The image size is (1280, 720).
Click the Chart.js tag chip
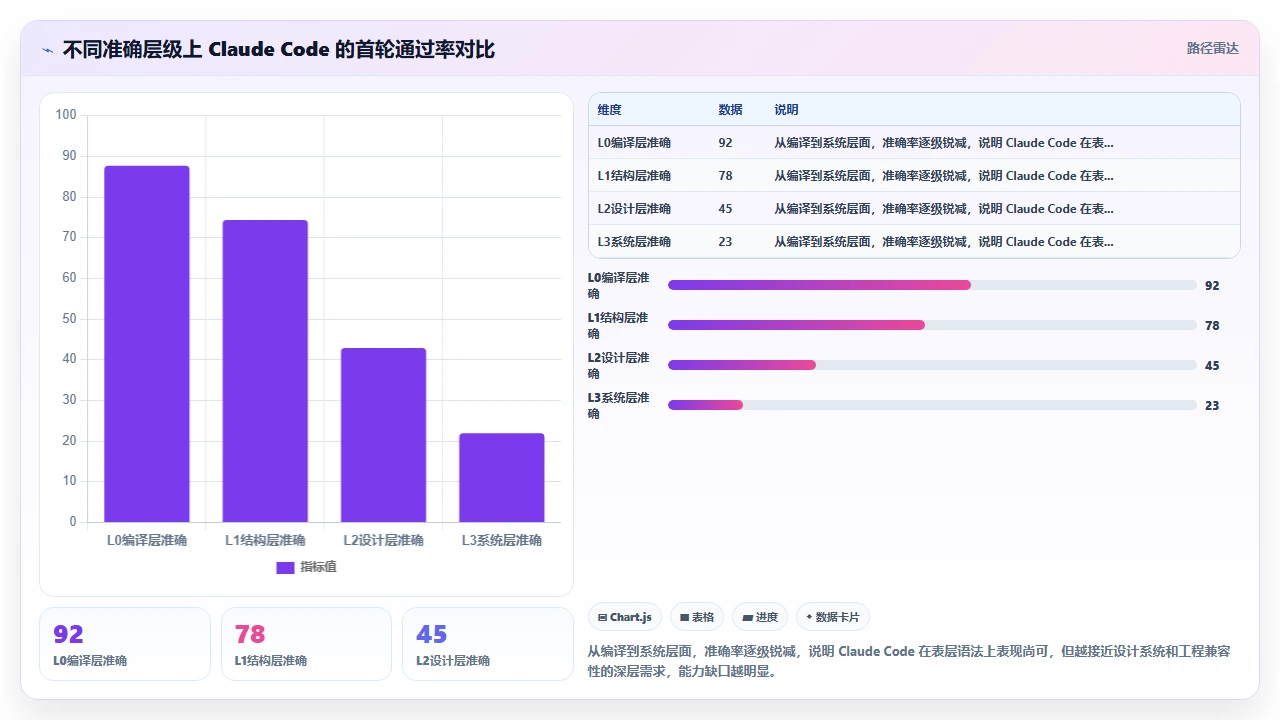click(x=624, y=617)
